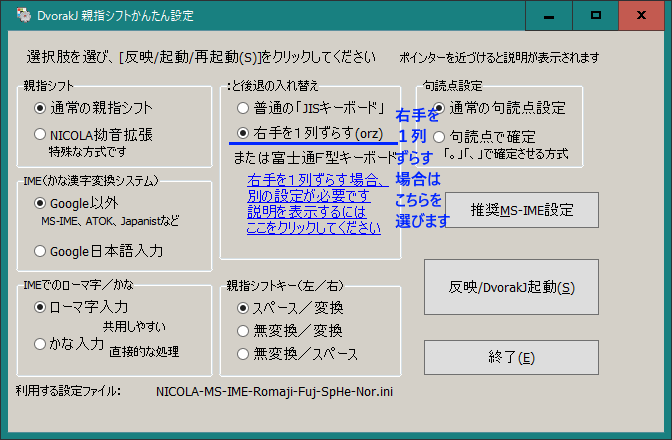Select 右手を1列ずらす(orz) option
The width and height of the screenshot is (672, 440).
pyautogui.click(x=241, y=133)
